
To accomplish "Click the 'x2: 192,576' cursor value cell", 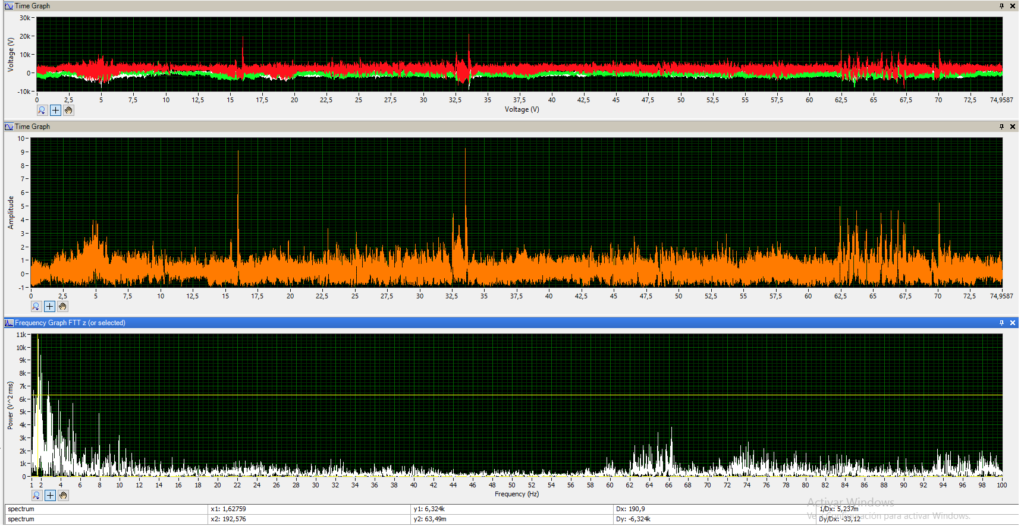I will pyautogui.click(x=310, y=518).
